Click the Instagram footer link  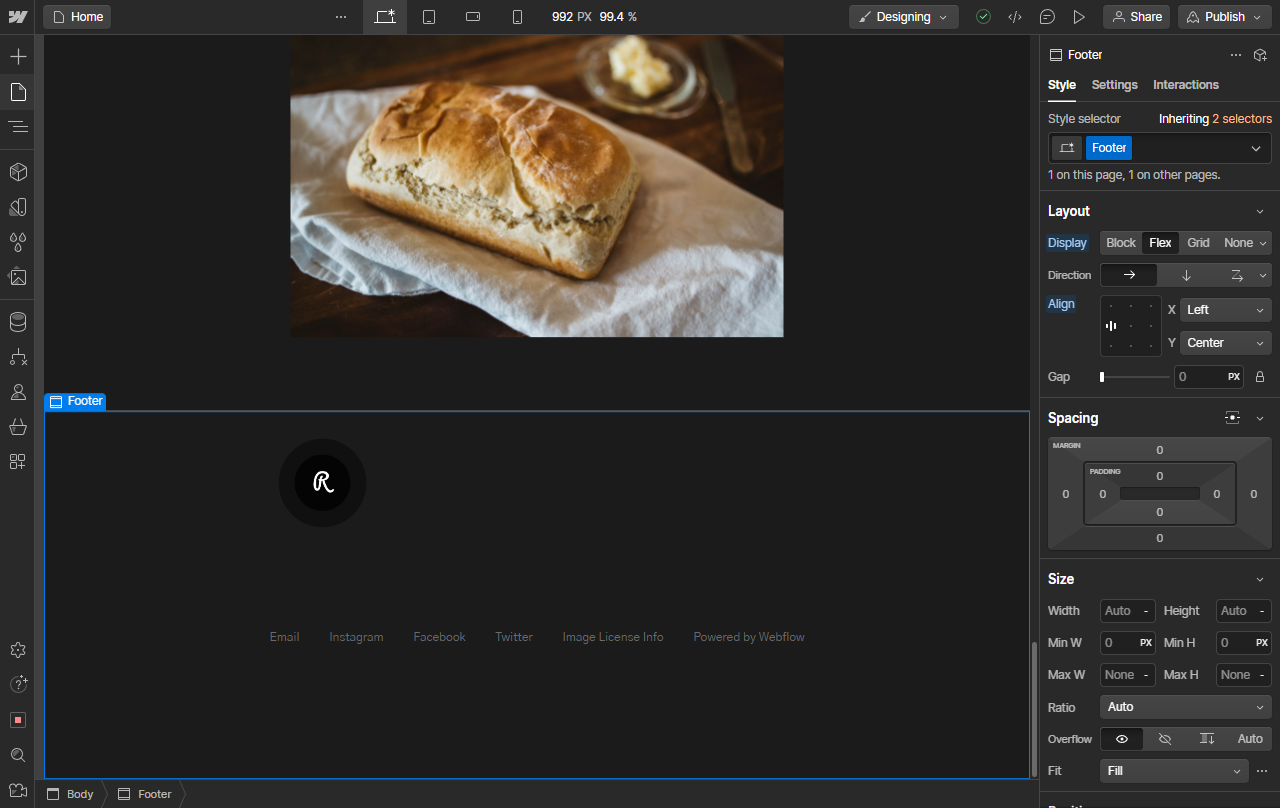[x=356, y=637]
